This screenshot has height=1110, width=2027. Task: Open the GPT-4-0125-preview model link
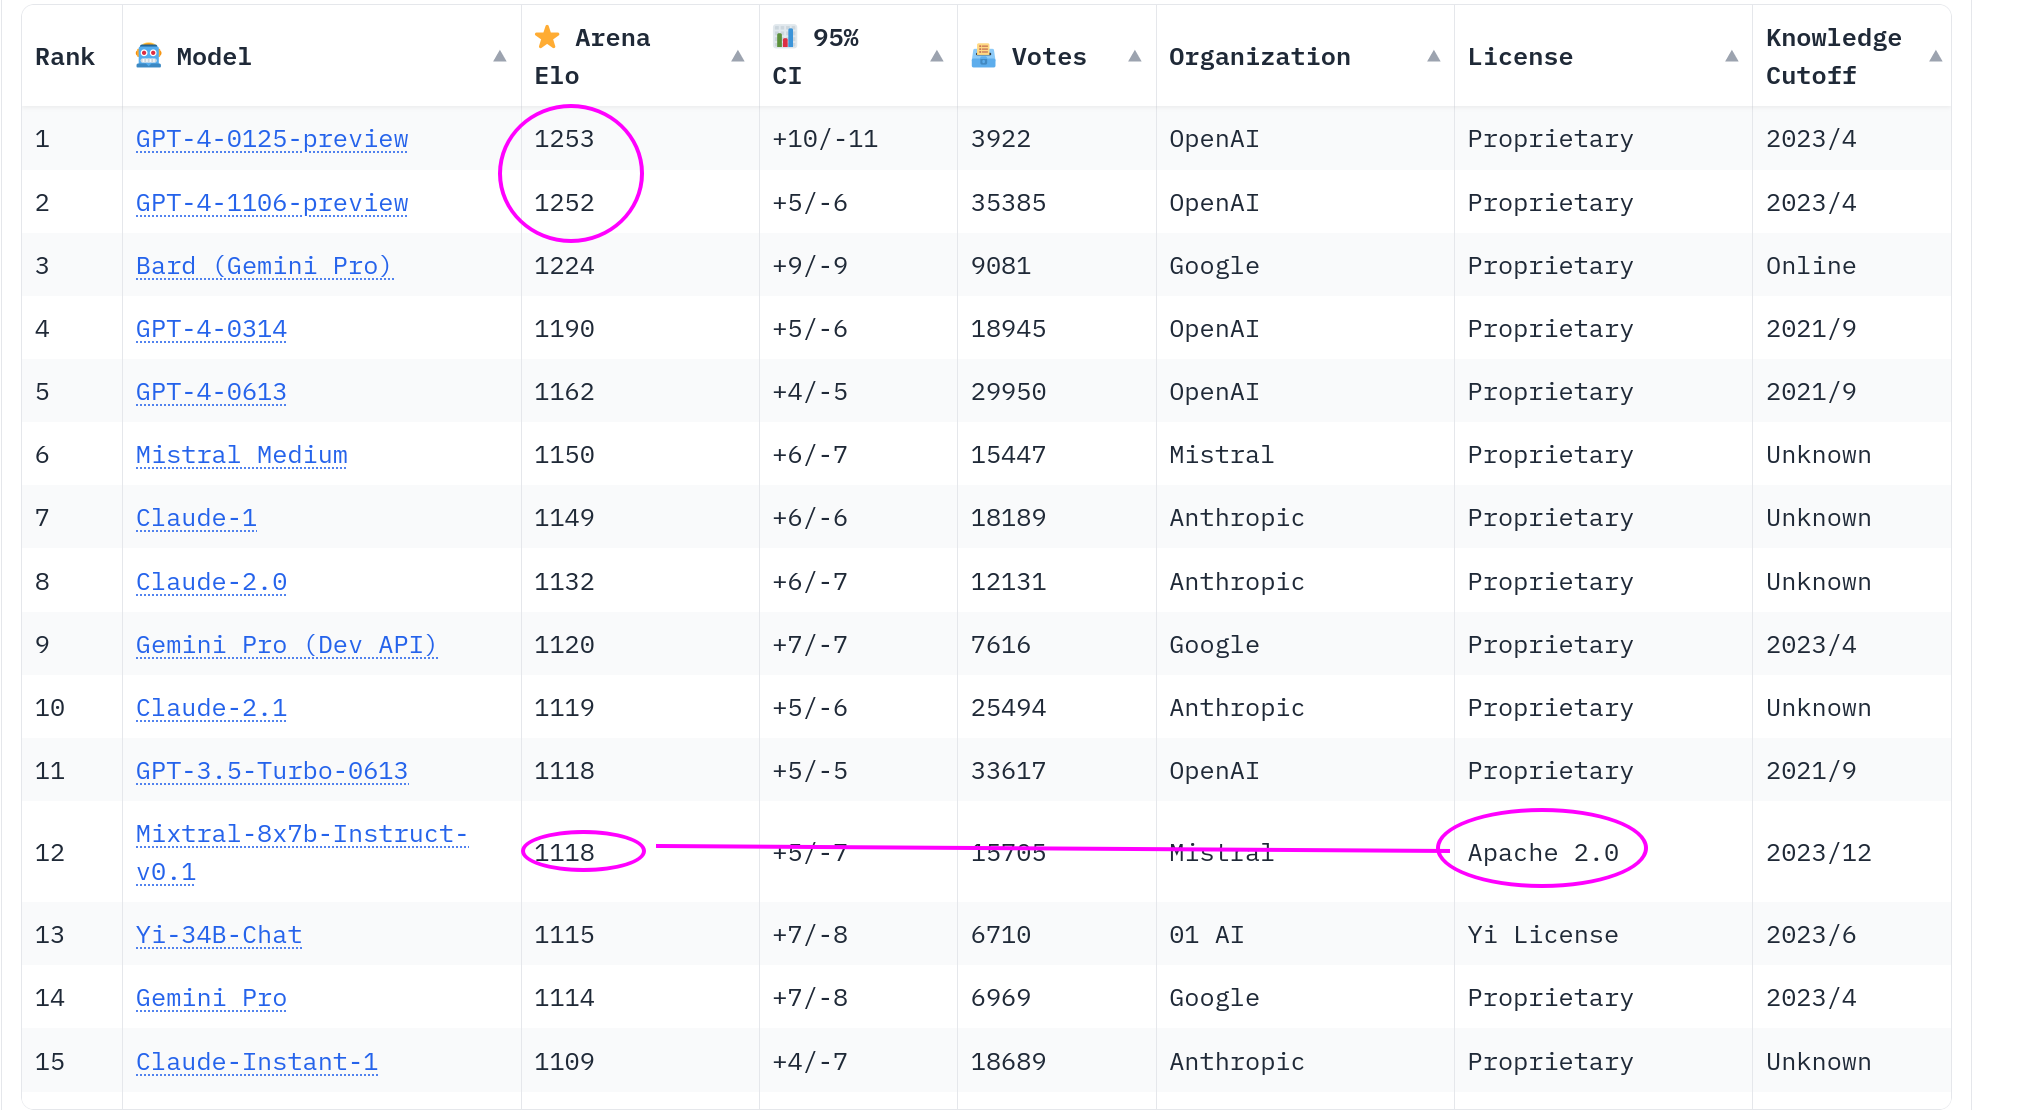pos(272,139)
